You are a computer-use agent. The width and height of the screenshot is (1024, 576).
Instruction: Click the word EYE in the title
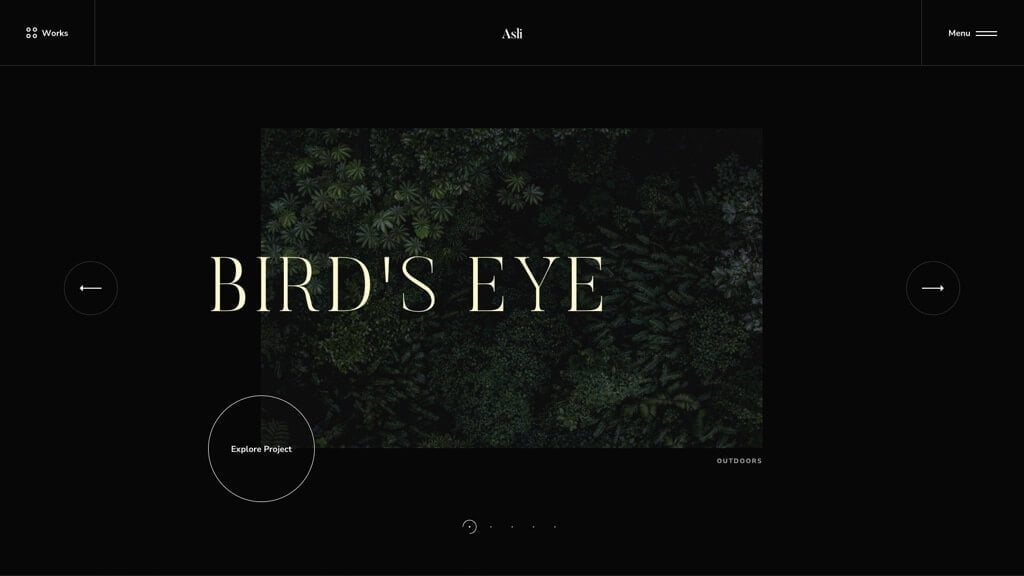537,286
